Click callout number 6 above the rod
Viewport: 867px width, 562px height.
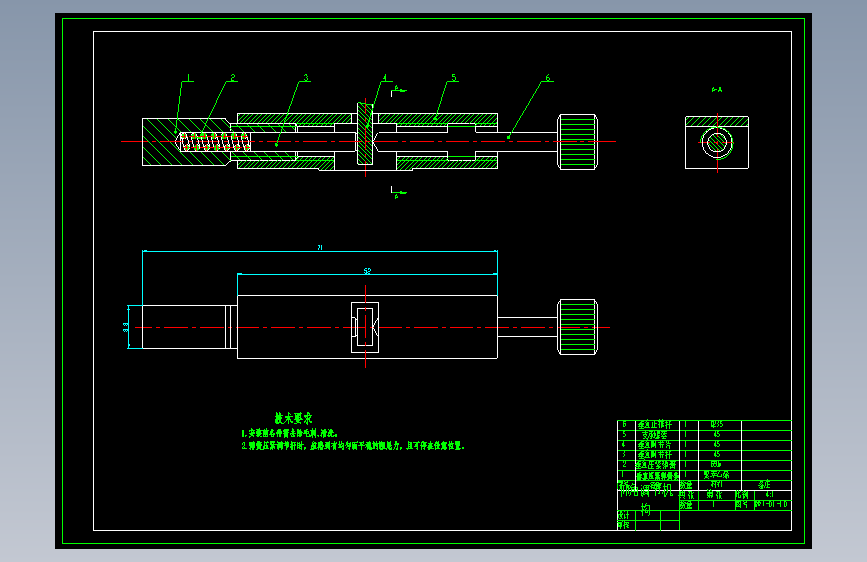(x=548, y=77)
